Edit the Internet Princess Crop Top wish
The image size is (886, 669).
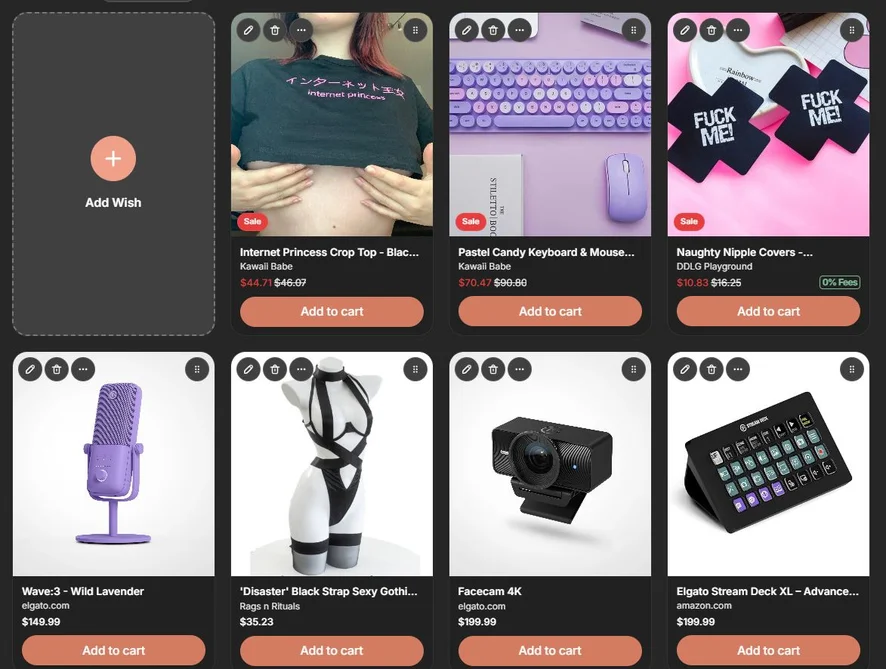(x=248, y=30)
